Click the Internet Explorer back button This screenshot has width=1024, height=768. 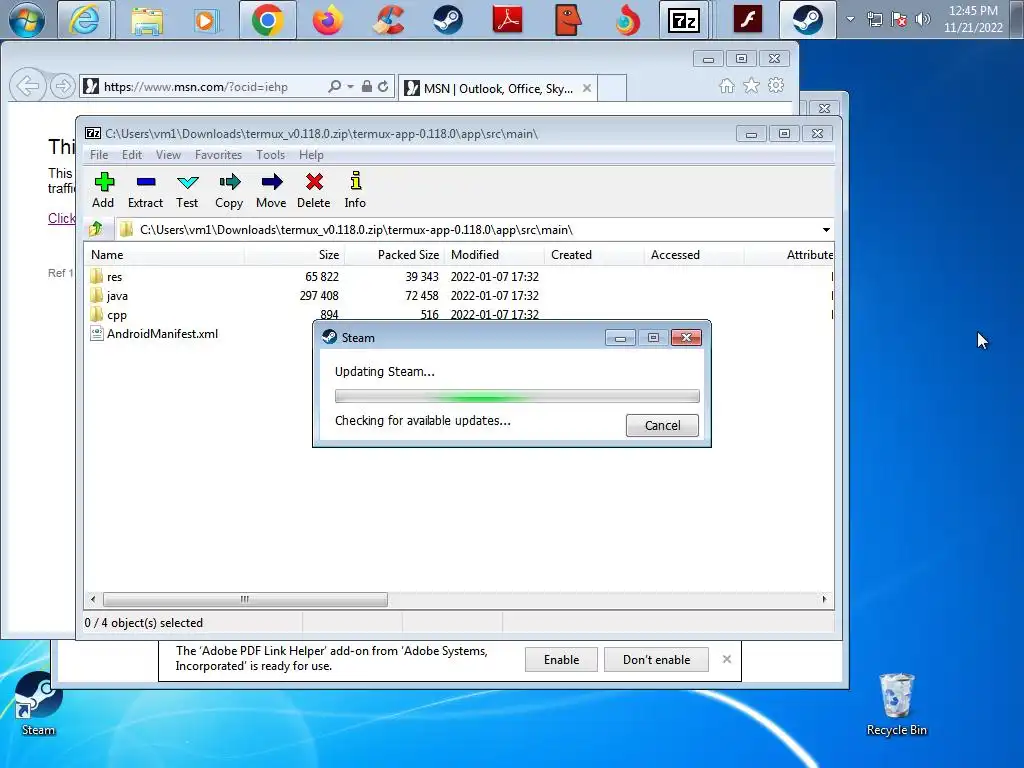27,86
